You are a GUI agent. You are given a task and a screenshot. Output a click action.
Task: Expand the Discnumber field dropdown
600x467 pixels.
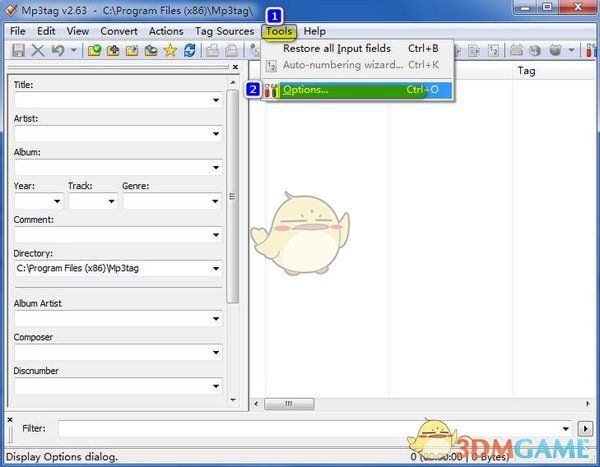(x=216, y=386)
